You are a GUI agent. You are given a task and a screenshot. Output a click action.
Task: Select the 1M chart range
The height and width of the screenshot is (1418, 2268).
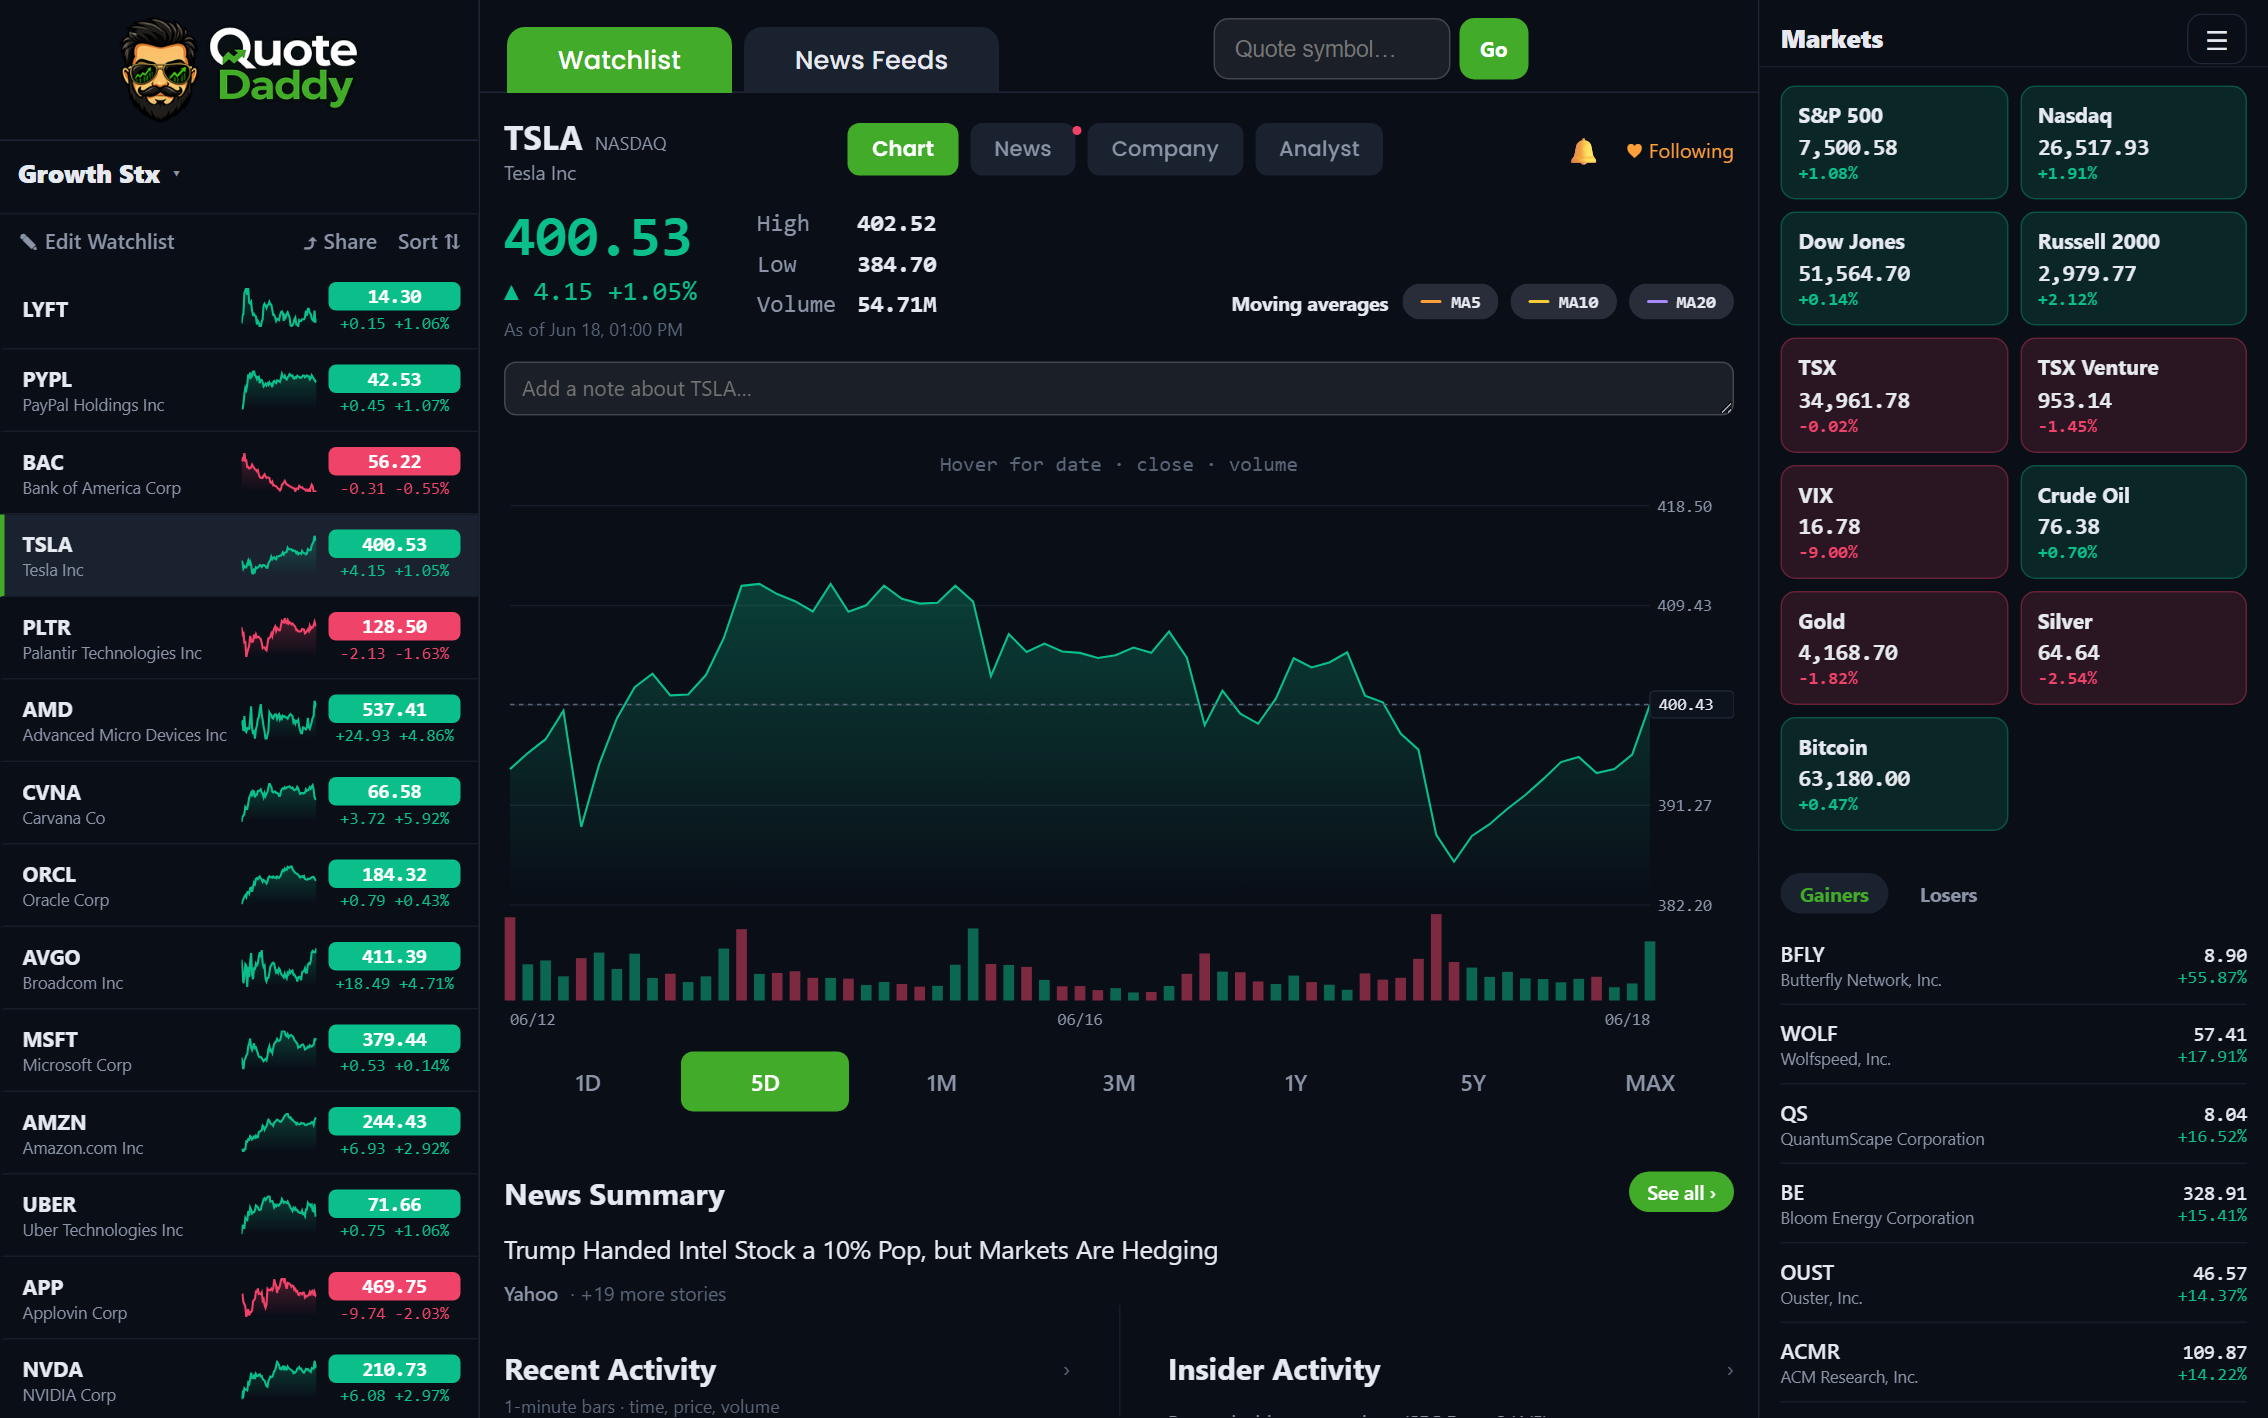pos(942,1082)
